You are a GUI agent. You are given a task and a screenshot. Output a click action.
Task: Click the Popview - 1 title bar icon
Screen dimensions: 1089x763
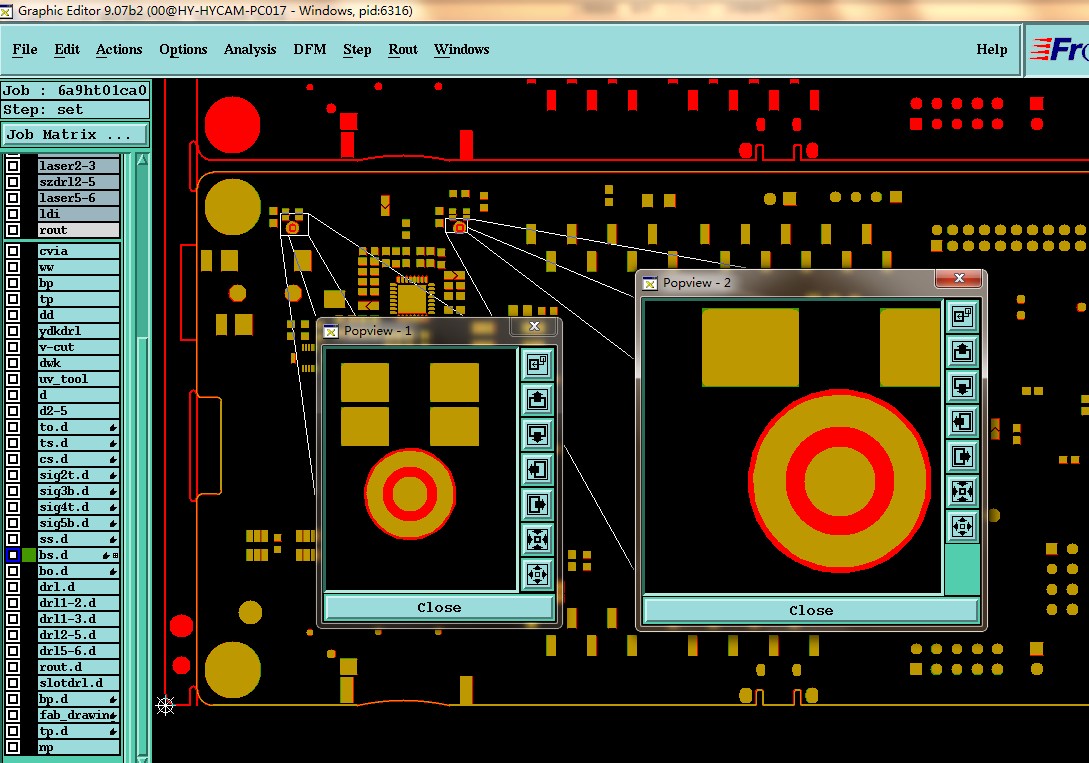331,331
